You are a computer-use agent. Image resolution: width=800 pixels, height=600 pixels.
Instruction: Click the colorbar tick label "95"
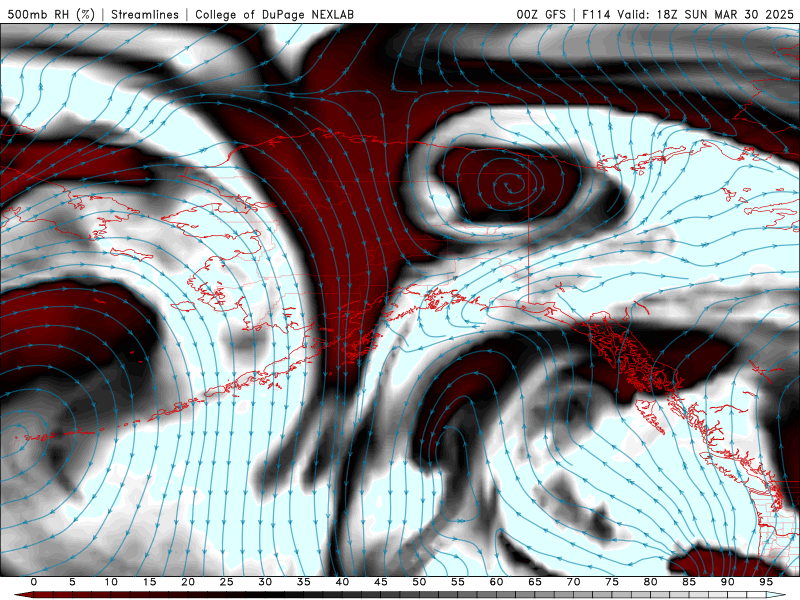tap(766, 582)
